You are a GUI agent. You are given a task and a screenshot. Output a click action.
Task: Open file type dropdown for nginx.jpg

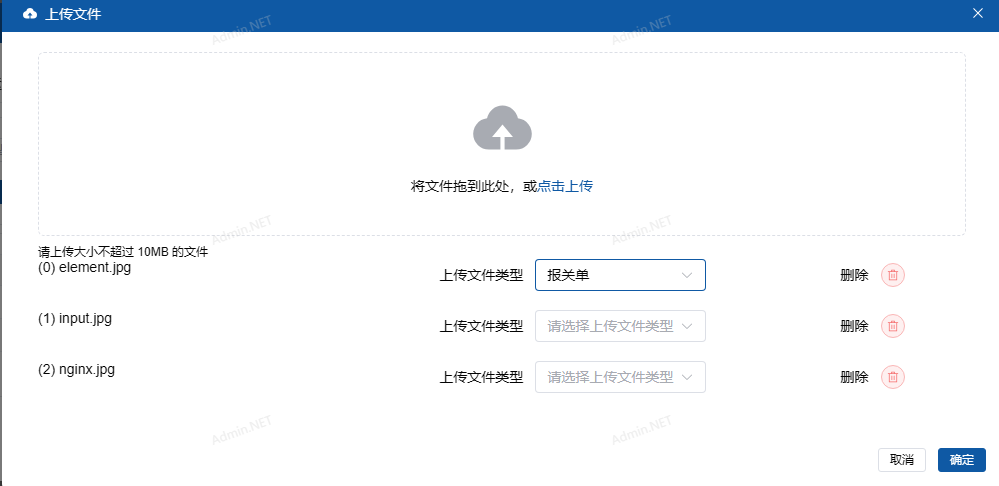tap(620, 377)
